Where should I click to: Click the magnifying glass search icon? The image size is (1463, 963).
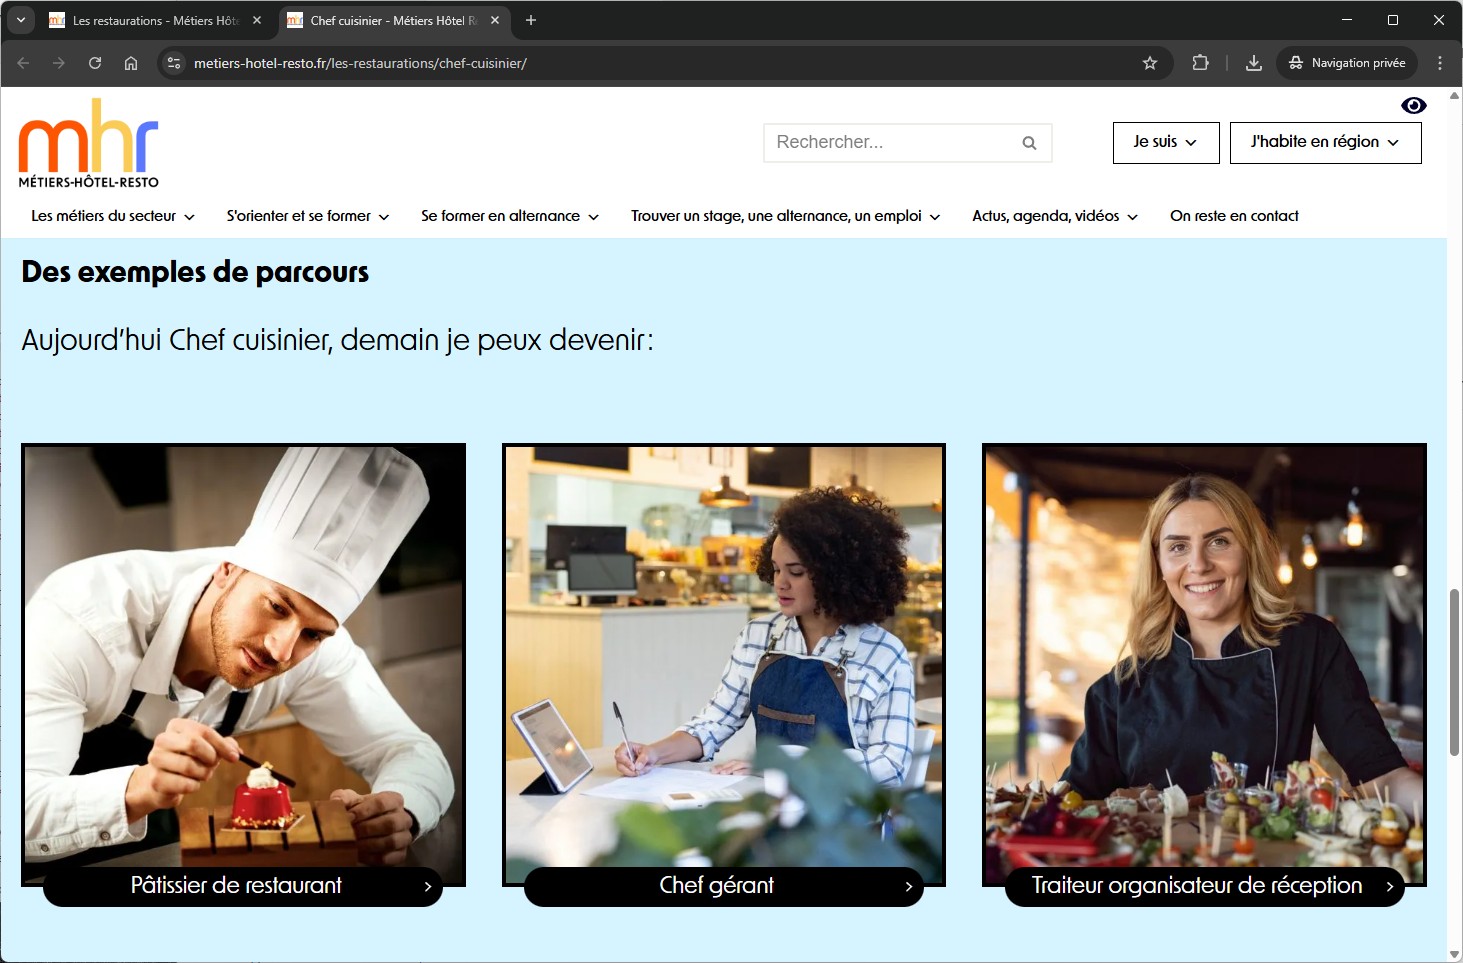point(1029,143)
